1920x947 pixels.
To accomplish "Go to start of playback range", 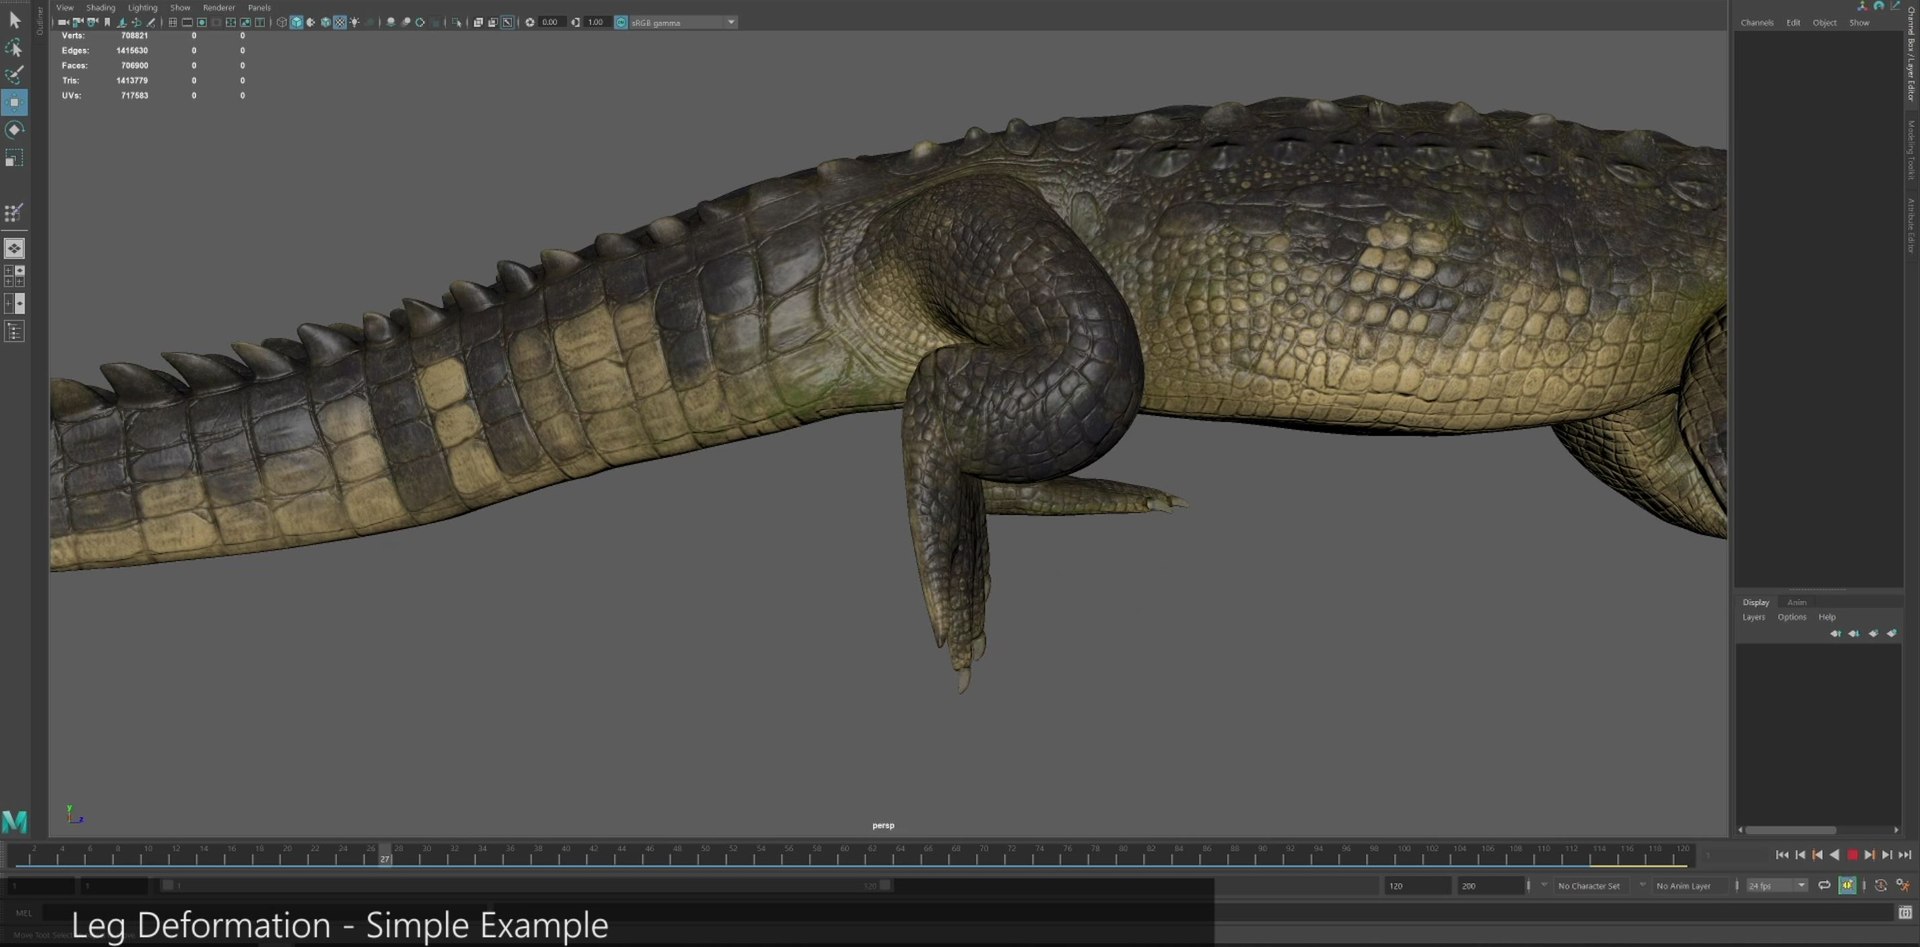I will (1782, 855).
